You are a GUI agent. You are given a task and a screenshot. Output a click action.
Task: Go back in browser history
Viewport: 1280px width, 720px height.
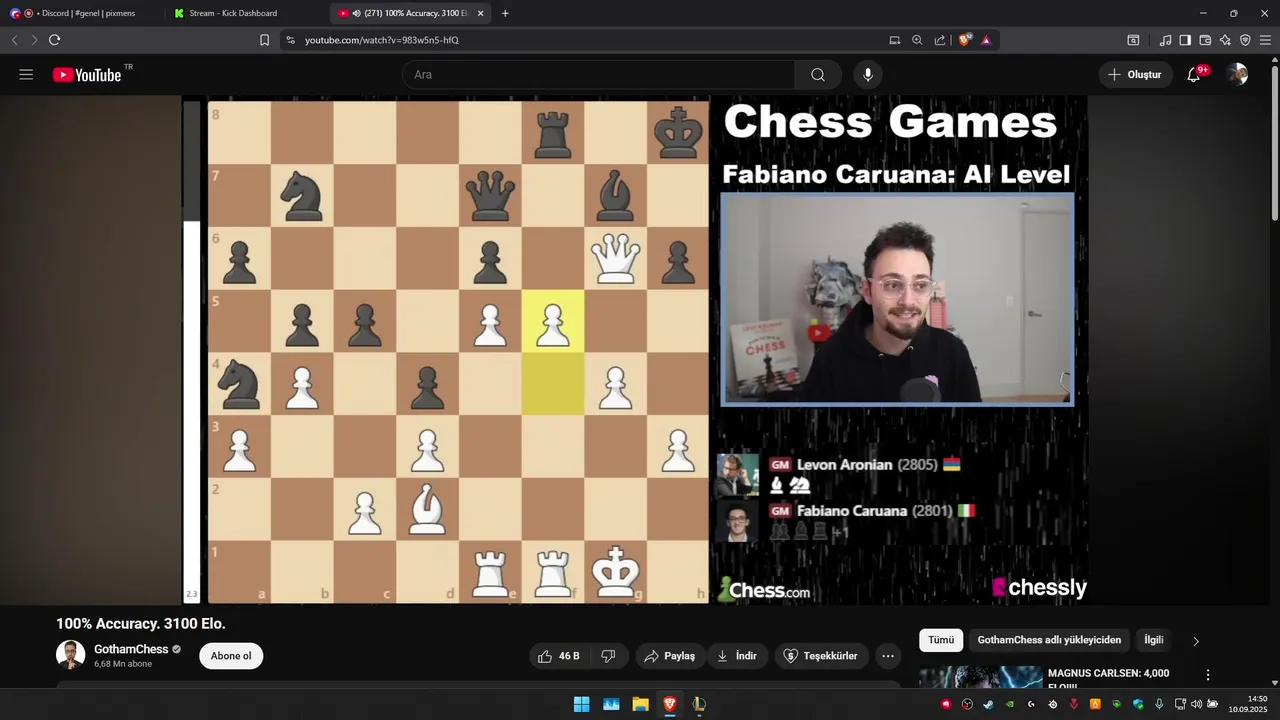14,40
